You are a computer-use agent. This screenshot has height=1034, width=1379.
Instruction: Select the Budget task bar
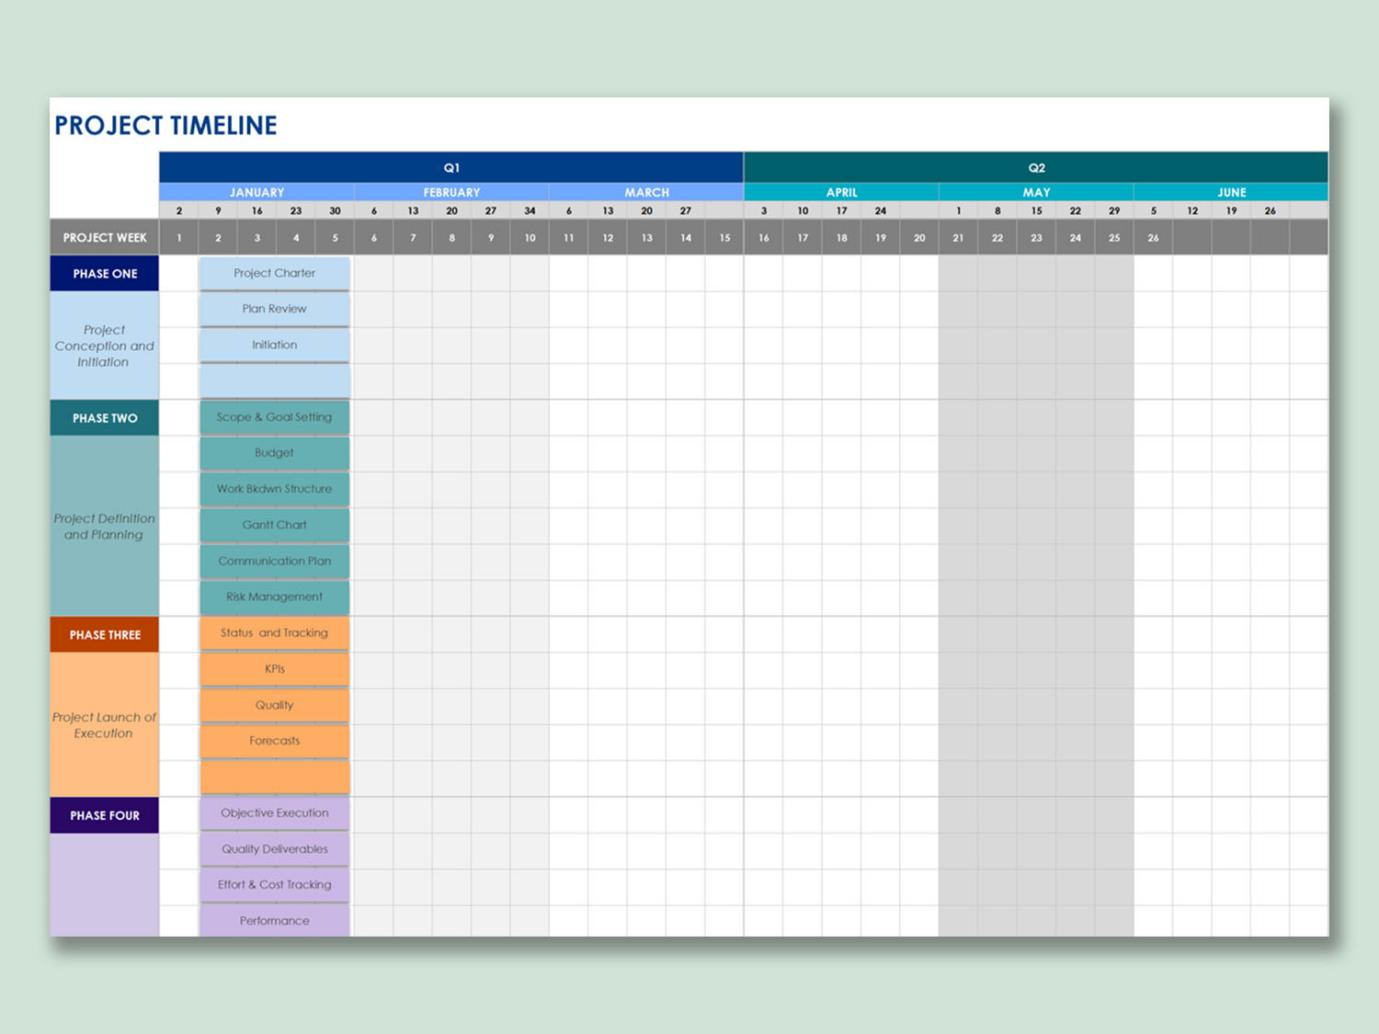(x=275, y=452)
